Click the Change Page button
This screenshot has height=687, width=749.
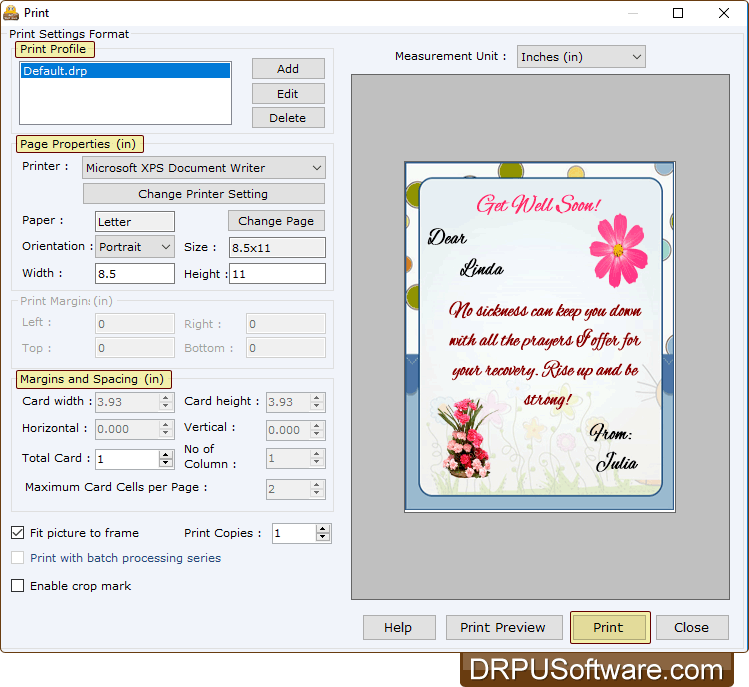(276, 221)
